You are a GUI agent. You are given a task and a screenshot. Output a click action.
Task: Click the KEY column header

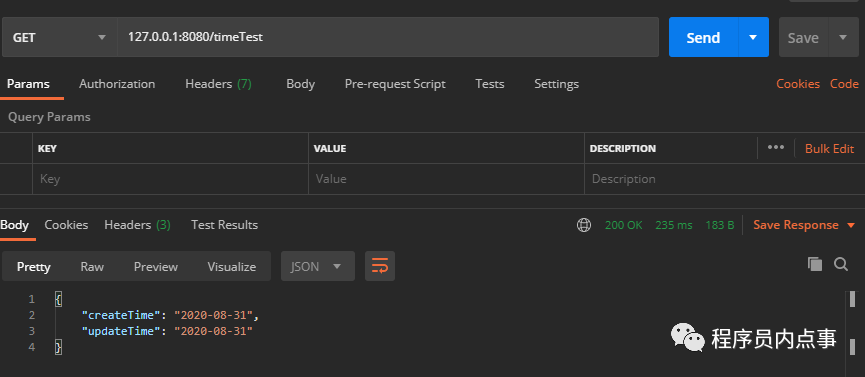[47, 148]
